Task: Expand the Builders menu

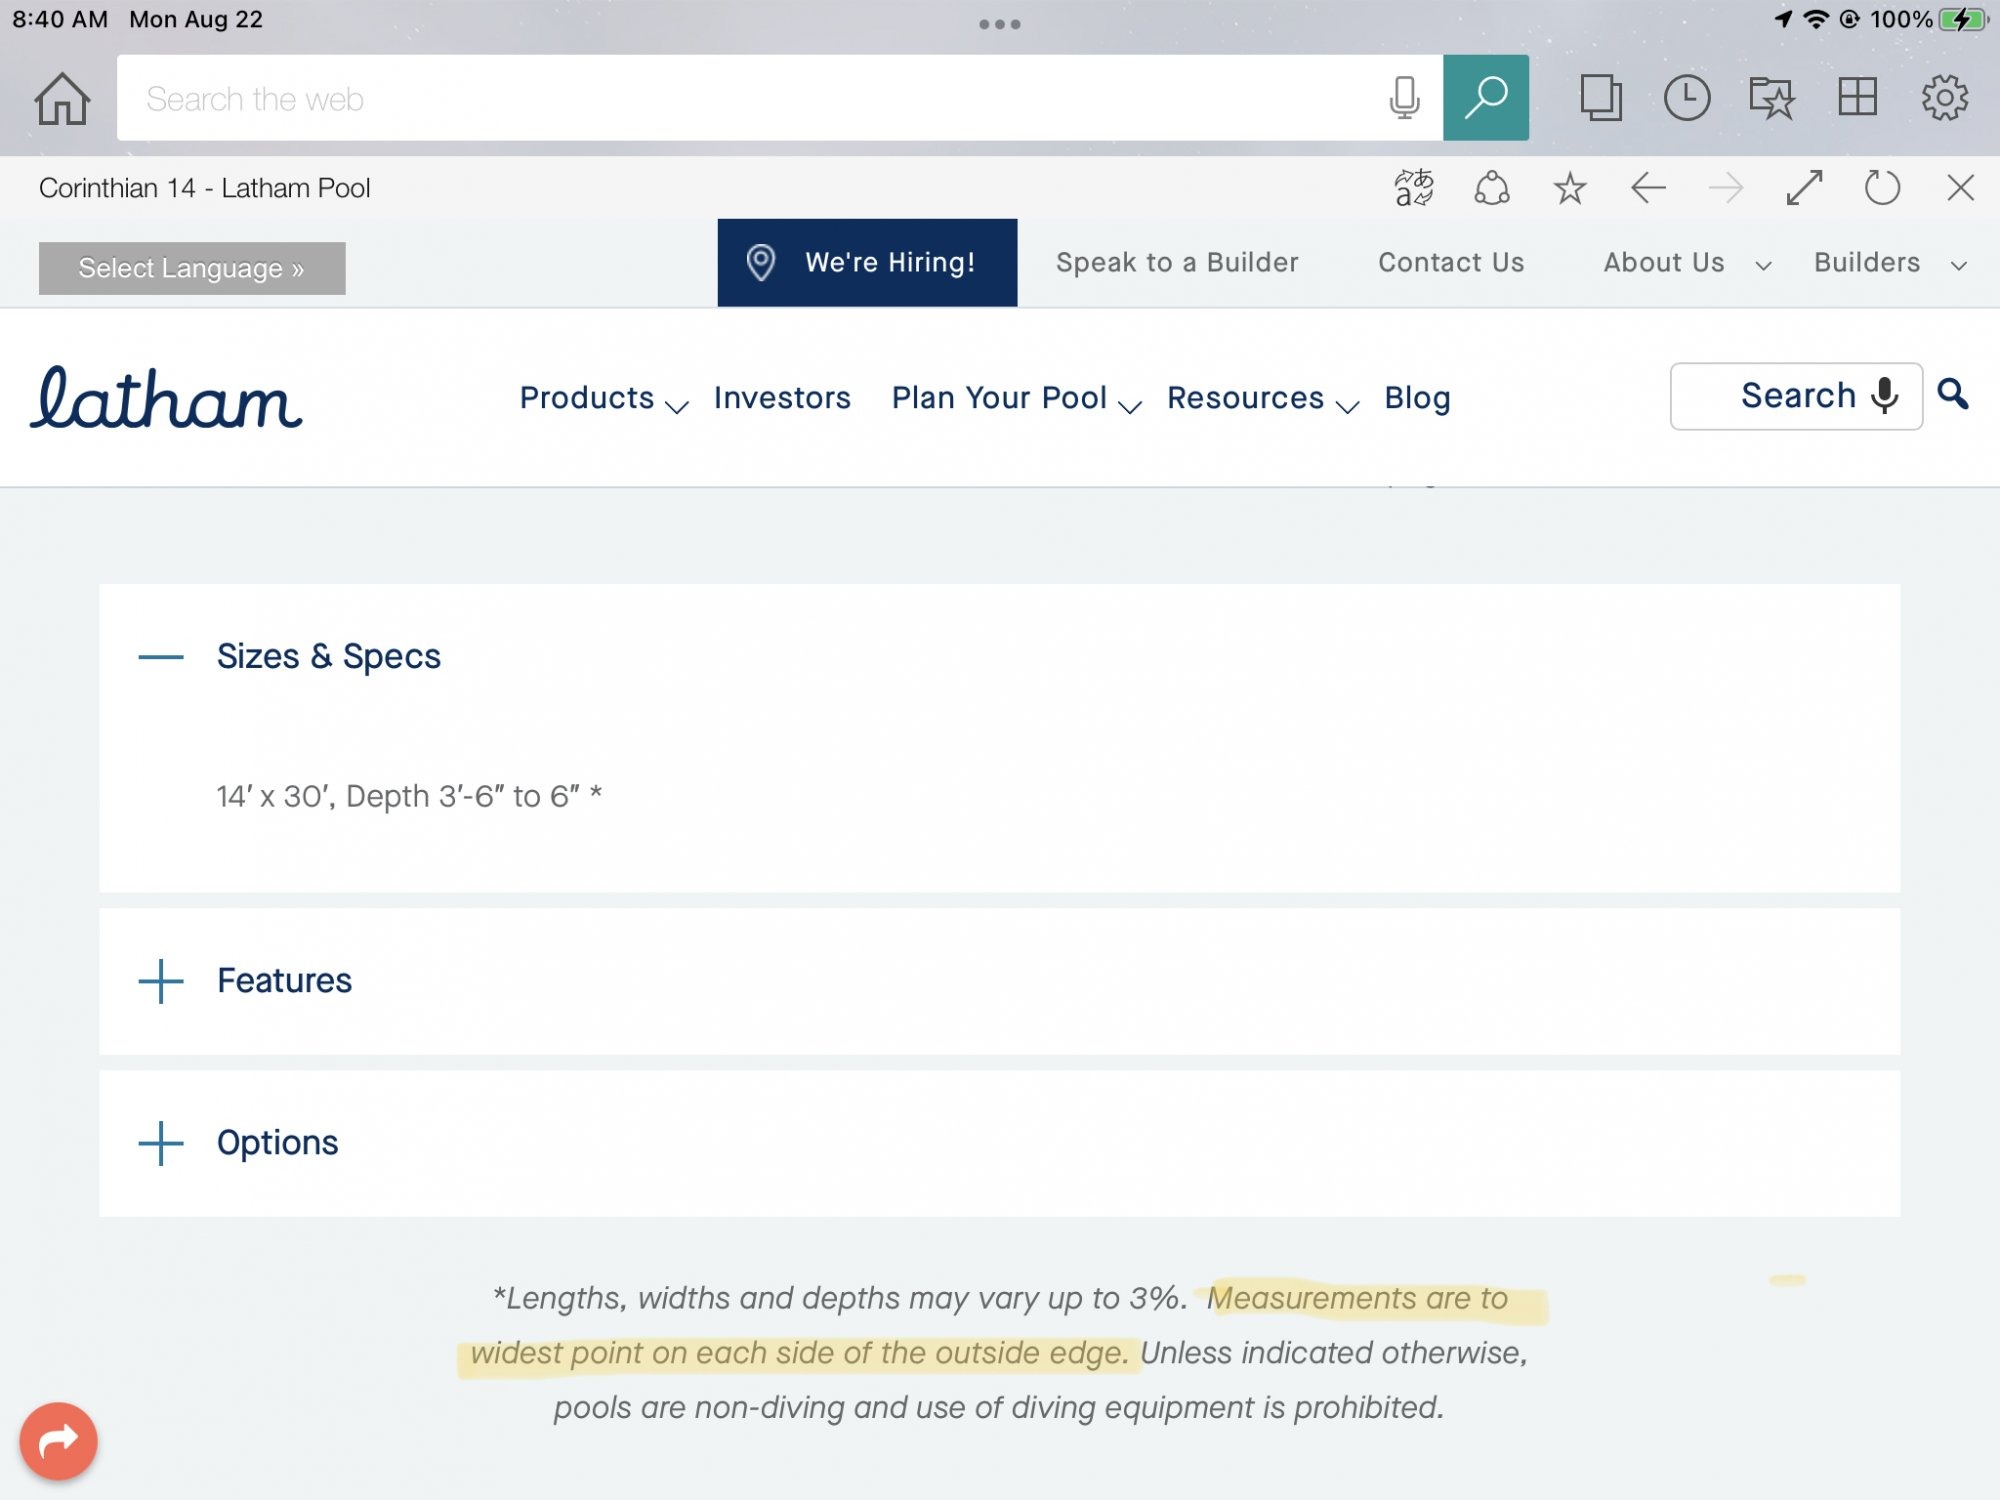Action: 1890,263
